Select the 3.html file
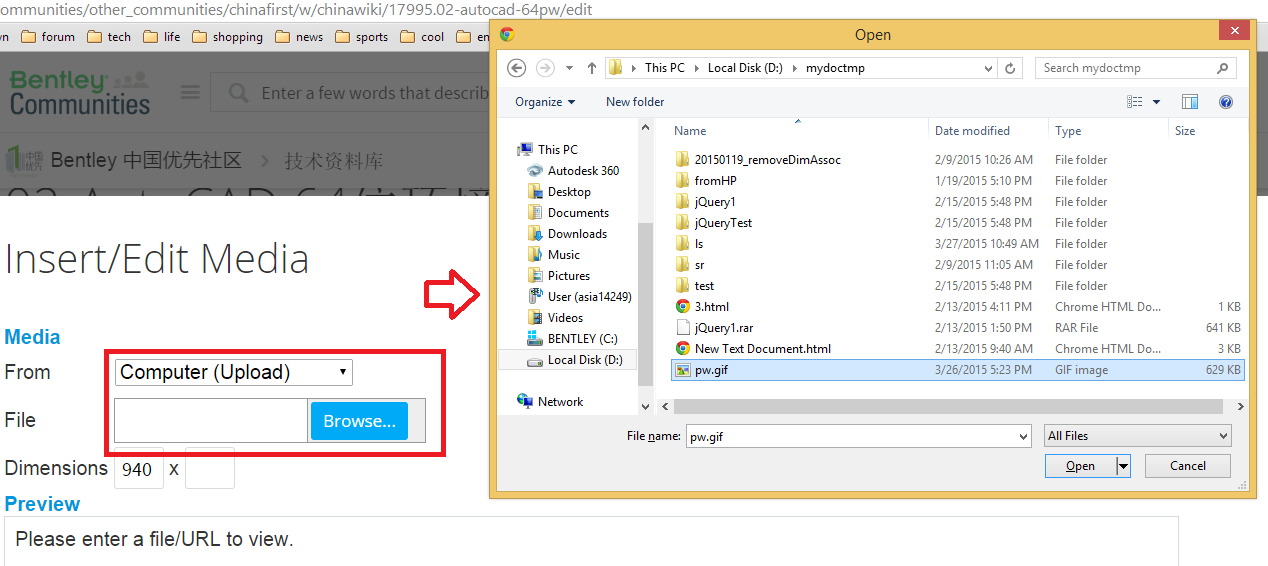 click(702, 307)
